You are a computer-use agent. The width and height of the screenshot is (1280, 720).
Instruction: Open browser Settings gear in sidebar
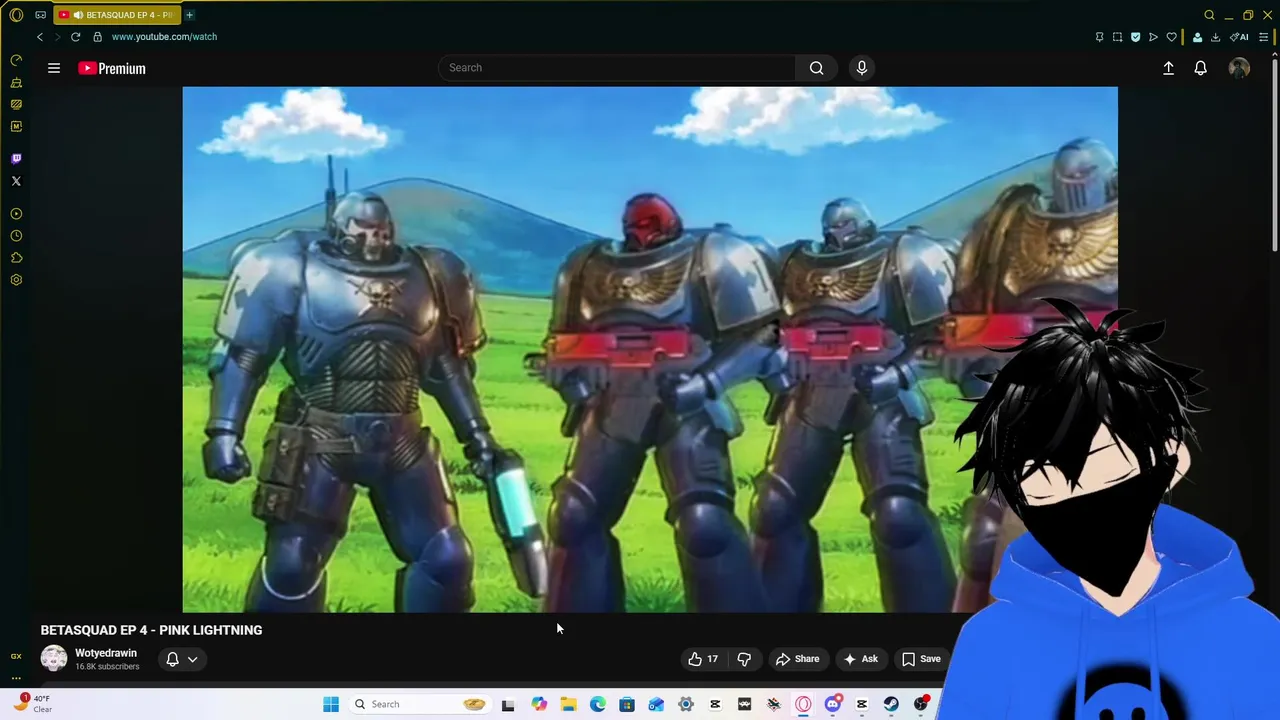[x=16, y=280]
